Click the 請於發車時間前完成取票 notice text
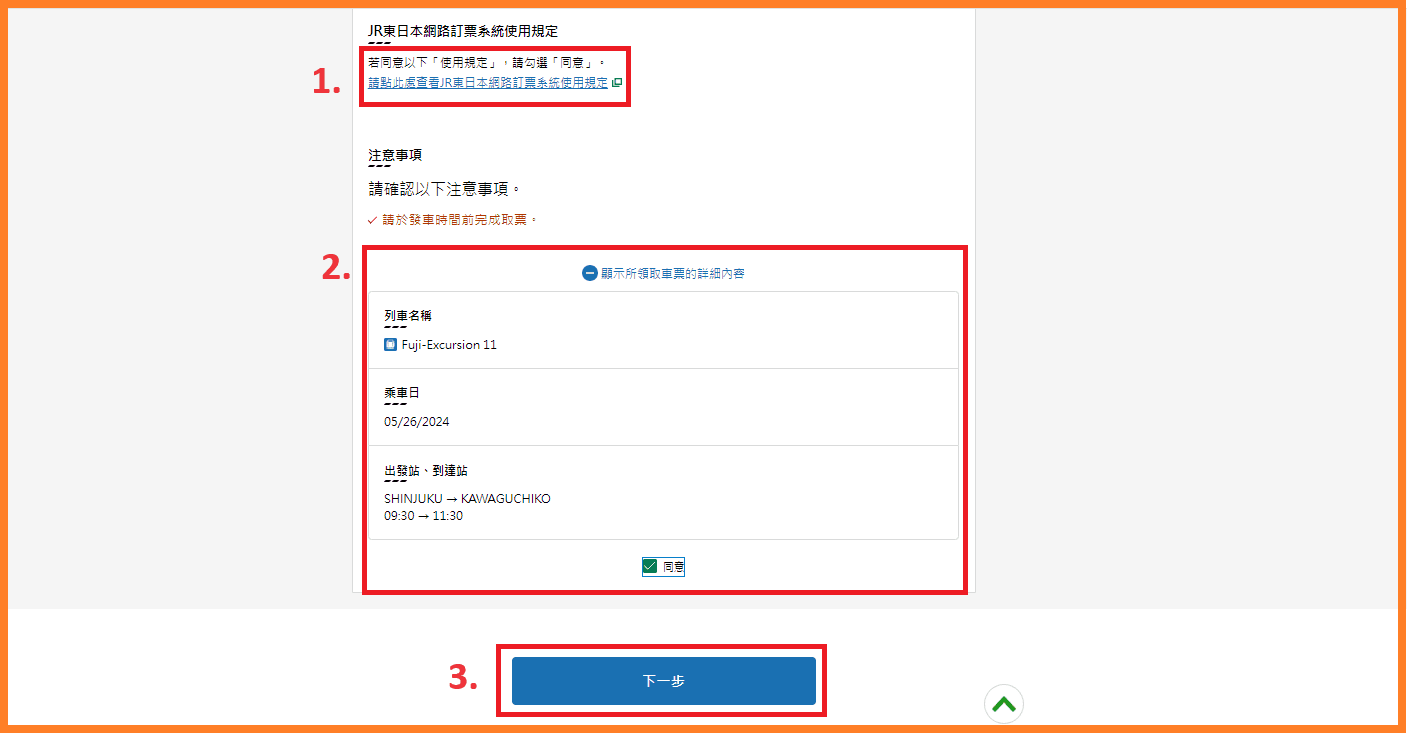Viewport: 1407px width, 734px height. point(460,220)
